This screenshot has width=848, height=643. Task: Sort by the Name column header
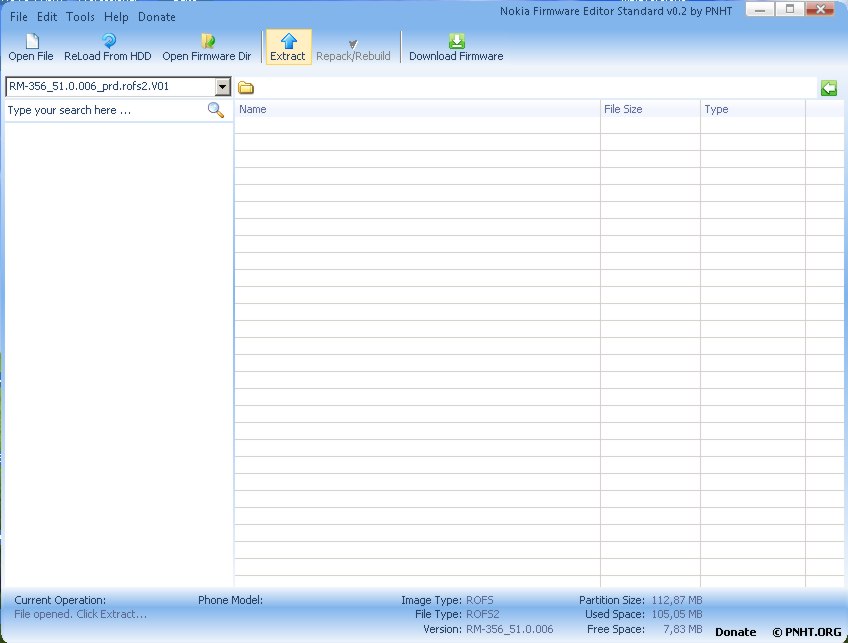click(x=417, y=109)
